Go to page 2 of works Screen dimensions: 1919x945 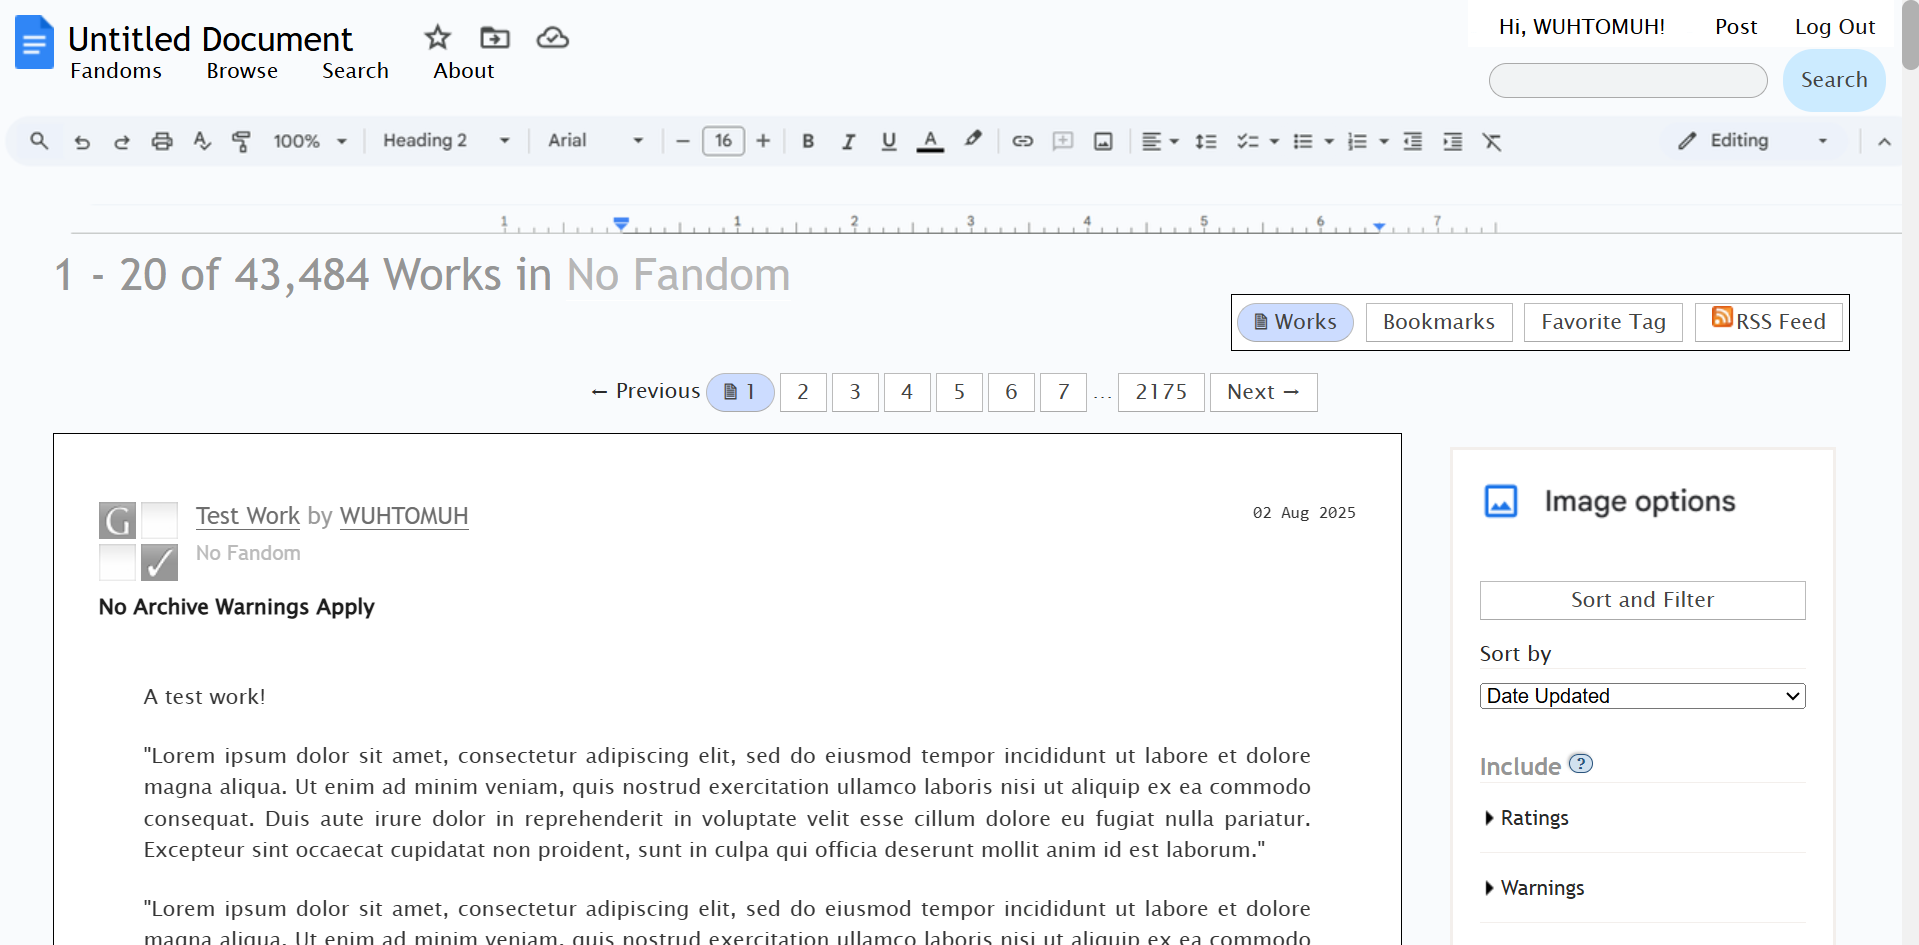click(x=803, y=392)
